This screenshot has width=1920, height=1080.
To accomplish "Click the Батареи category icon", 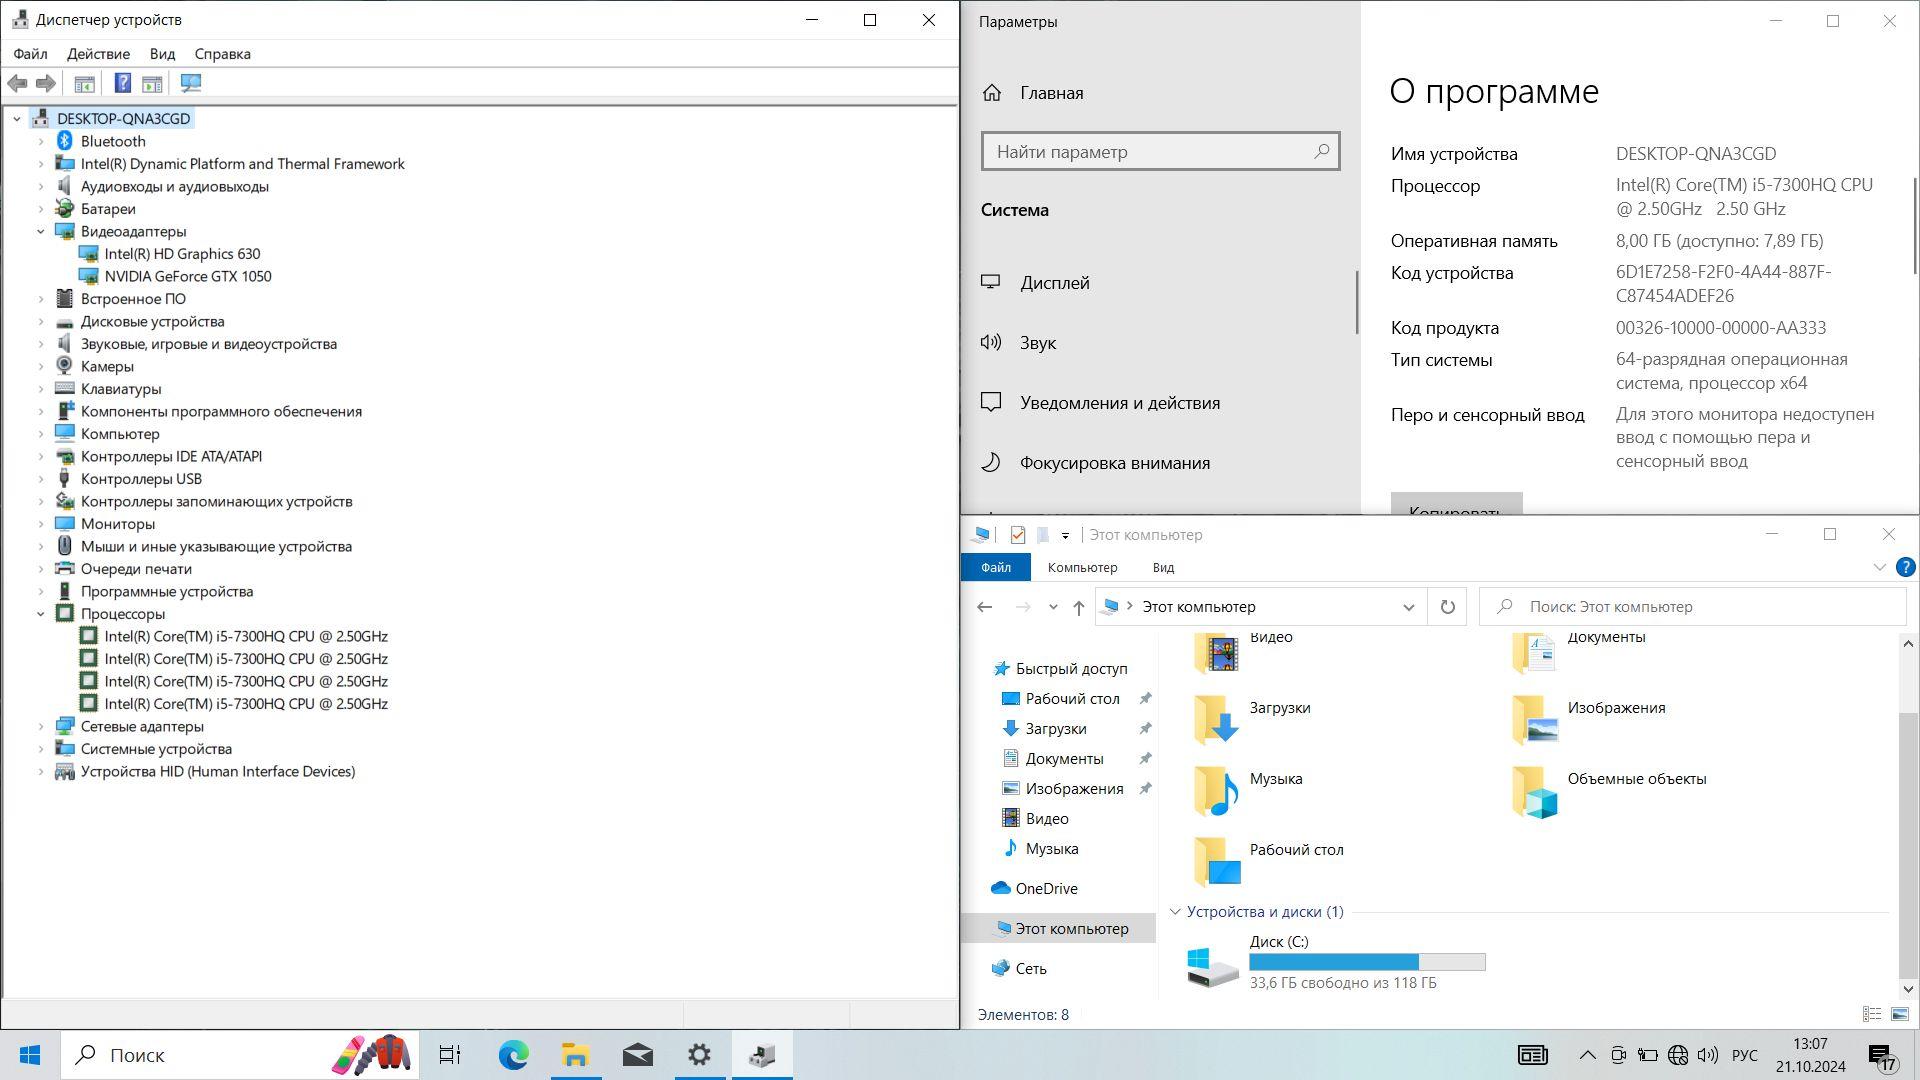I will pos(65,209).
